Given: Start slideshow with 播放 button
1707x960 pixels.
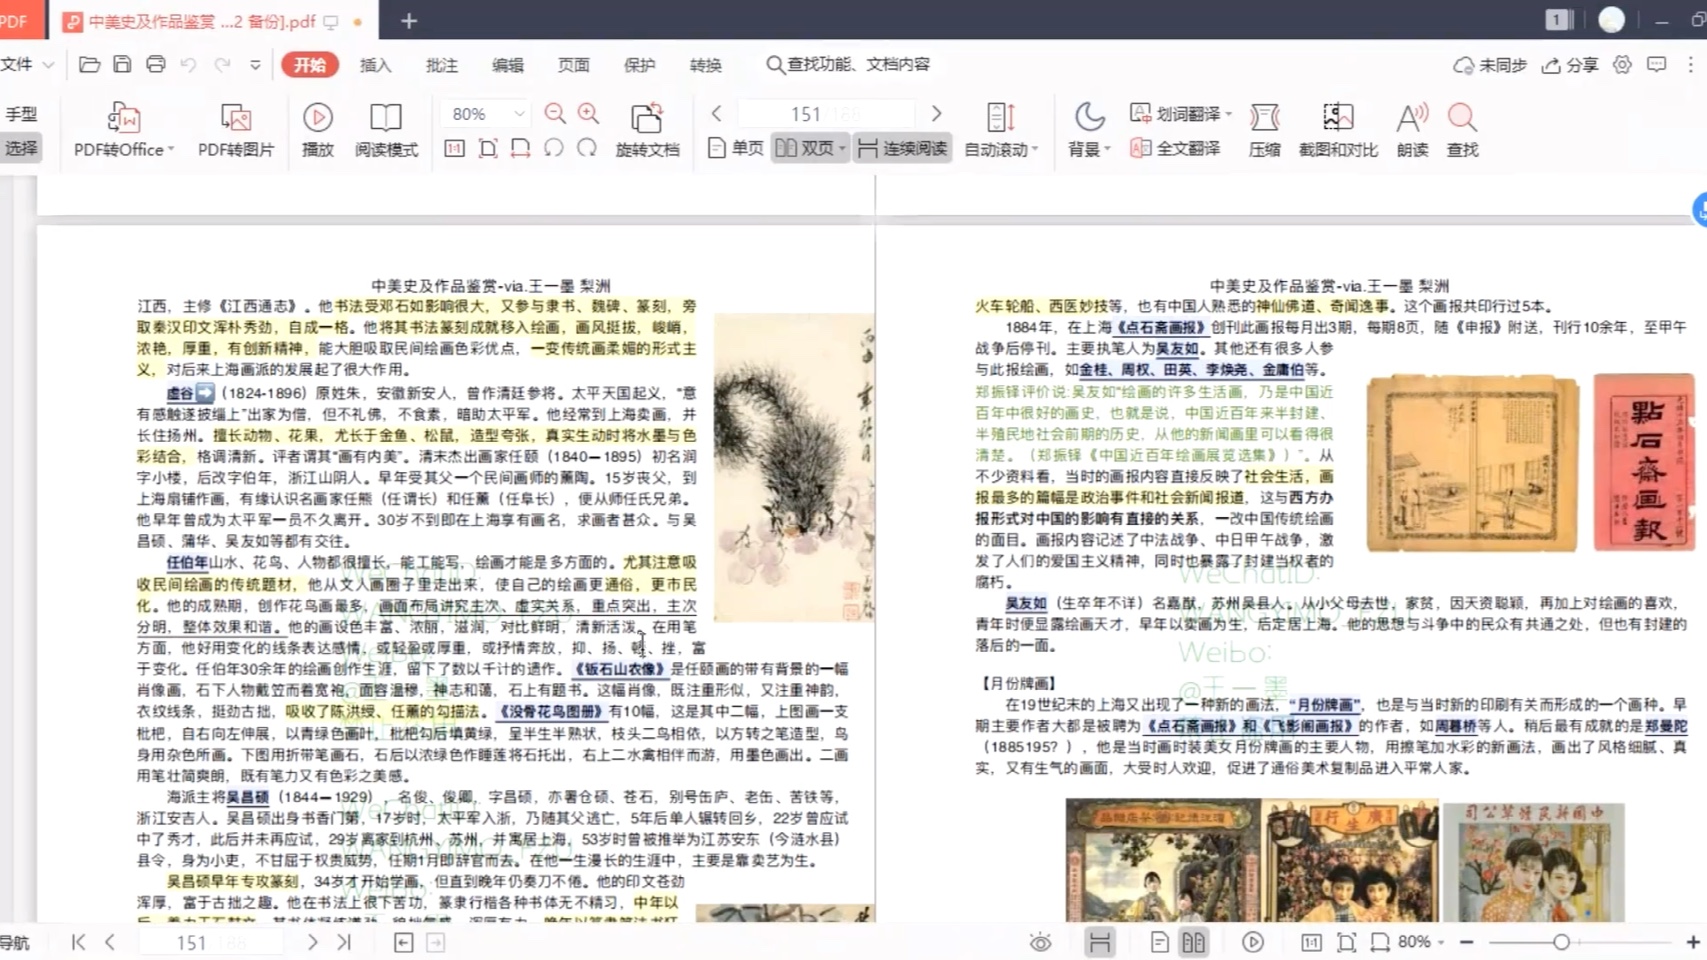Looking at the screenshot, I should [318, 130].
